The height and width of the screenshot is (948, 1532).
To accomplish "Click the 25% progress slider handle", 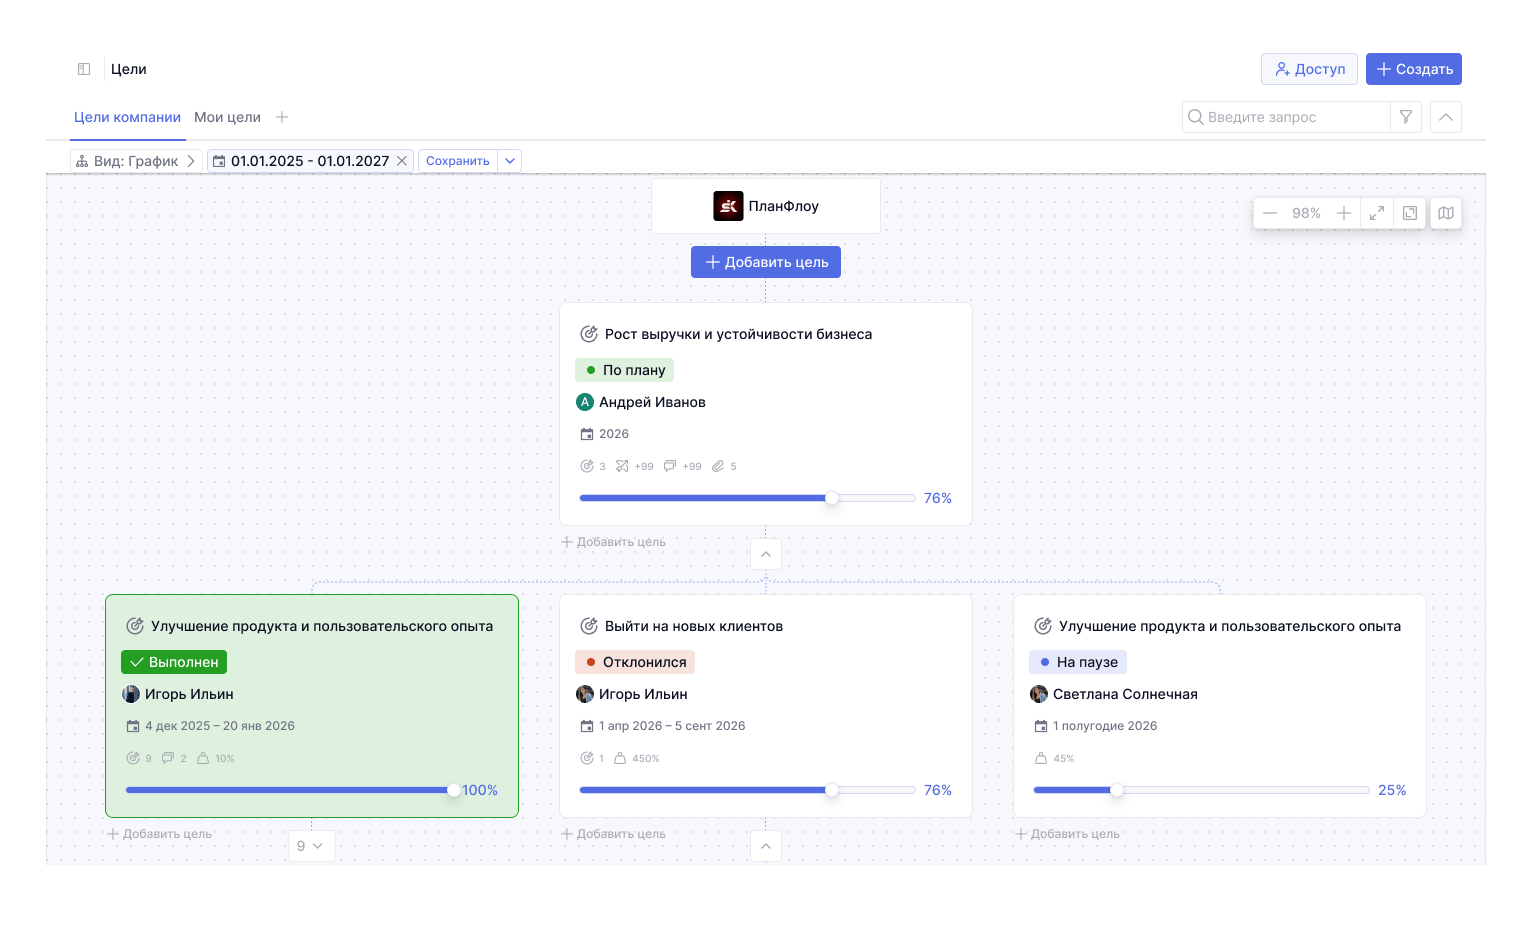I will pos(1117,790).
